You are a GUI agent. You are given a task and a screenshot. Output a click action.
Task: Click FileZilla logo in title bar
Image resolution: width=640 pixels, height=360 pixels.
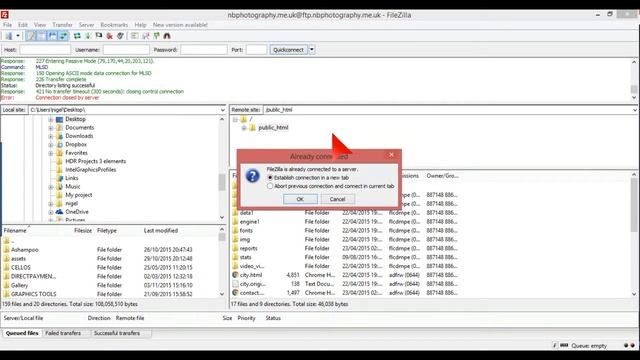[x=4, y=15]
